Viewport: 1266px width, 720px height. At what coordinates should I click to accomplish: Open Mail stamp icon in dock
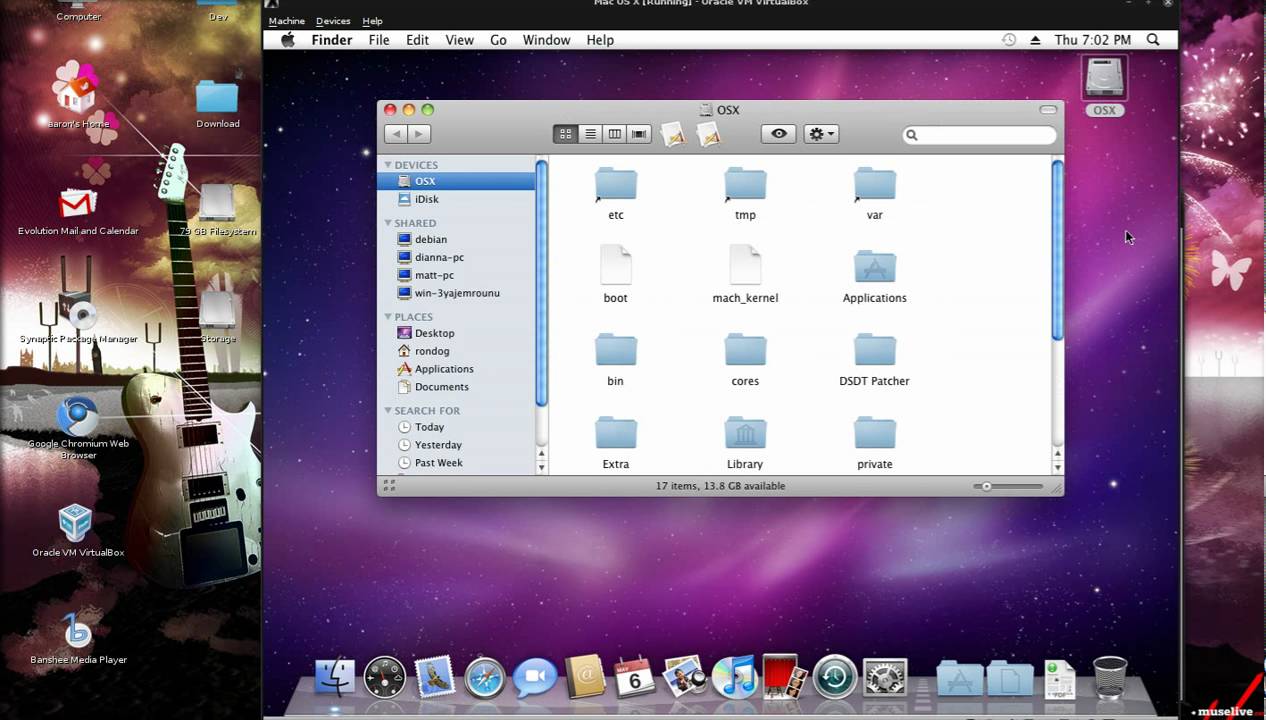tap(435, 678)
